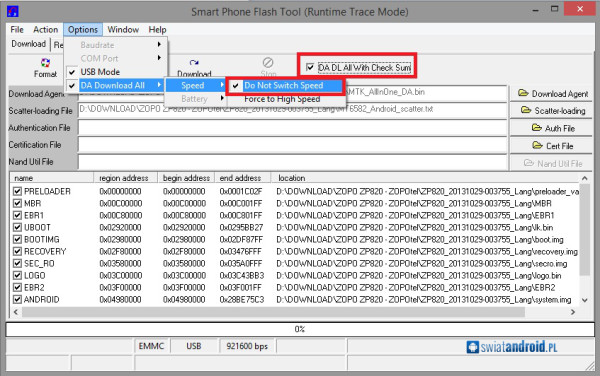Open the Action menu
Image resolution: width=600 pixels, height=376 pixels.
tap(46, 29)
